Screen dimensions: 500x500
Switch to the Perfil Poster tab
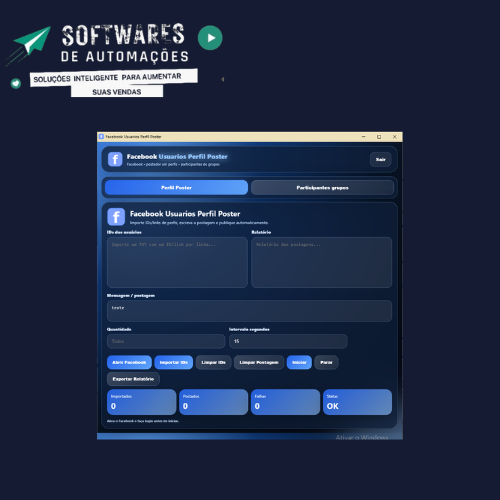tap(176, 188)
